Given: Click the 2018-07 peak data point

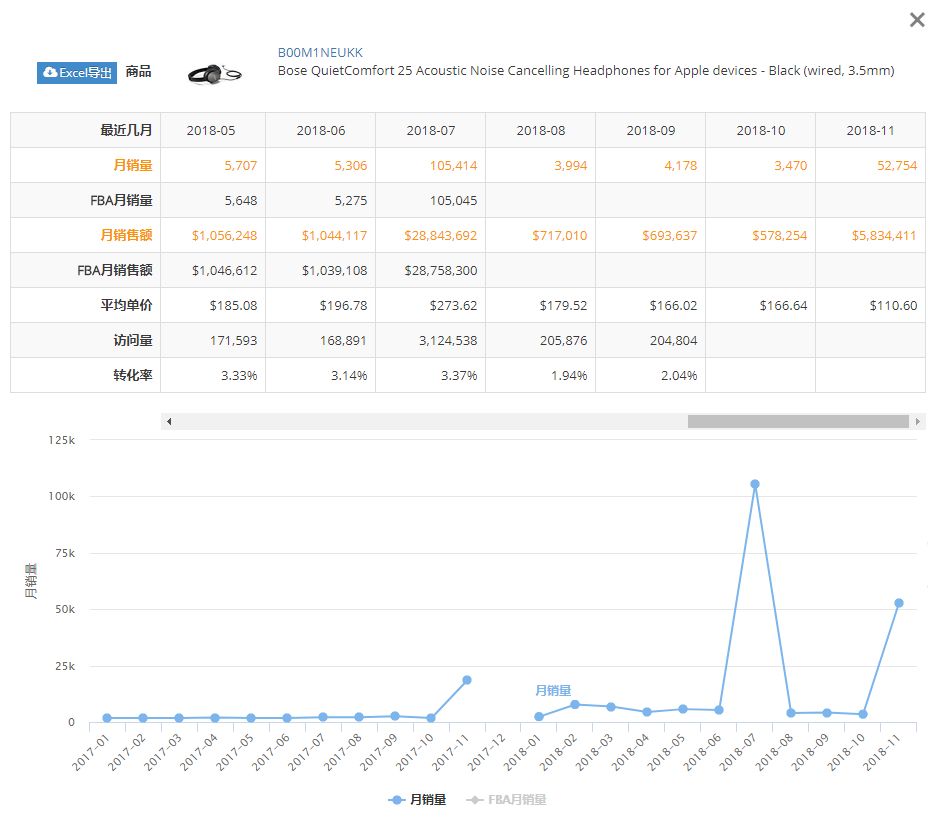Looking at the screenshot, I should point(755,484).
